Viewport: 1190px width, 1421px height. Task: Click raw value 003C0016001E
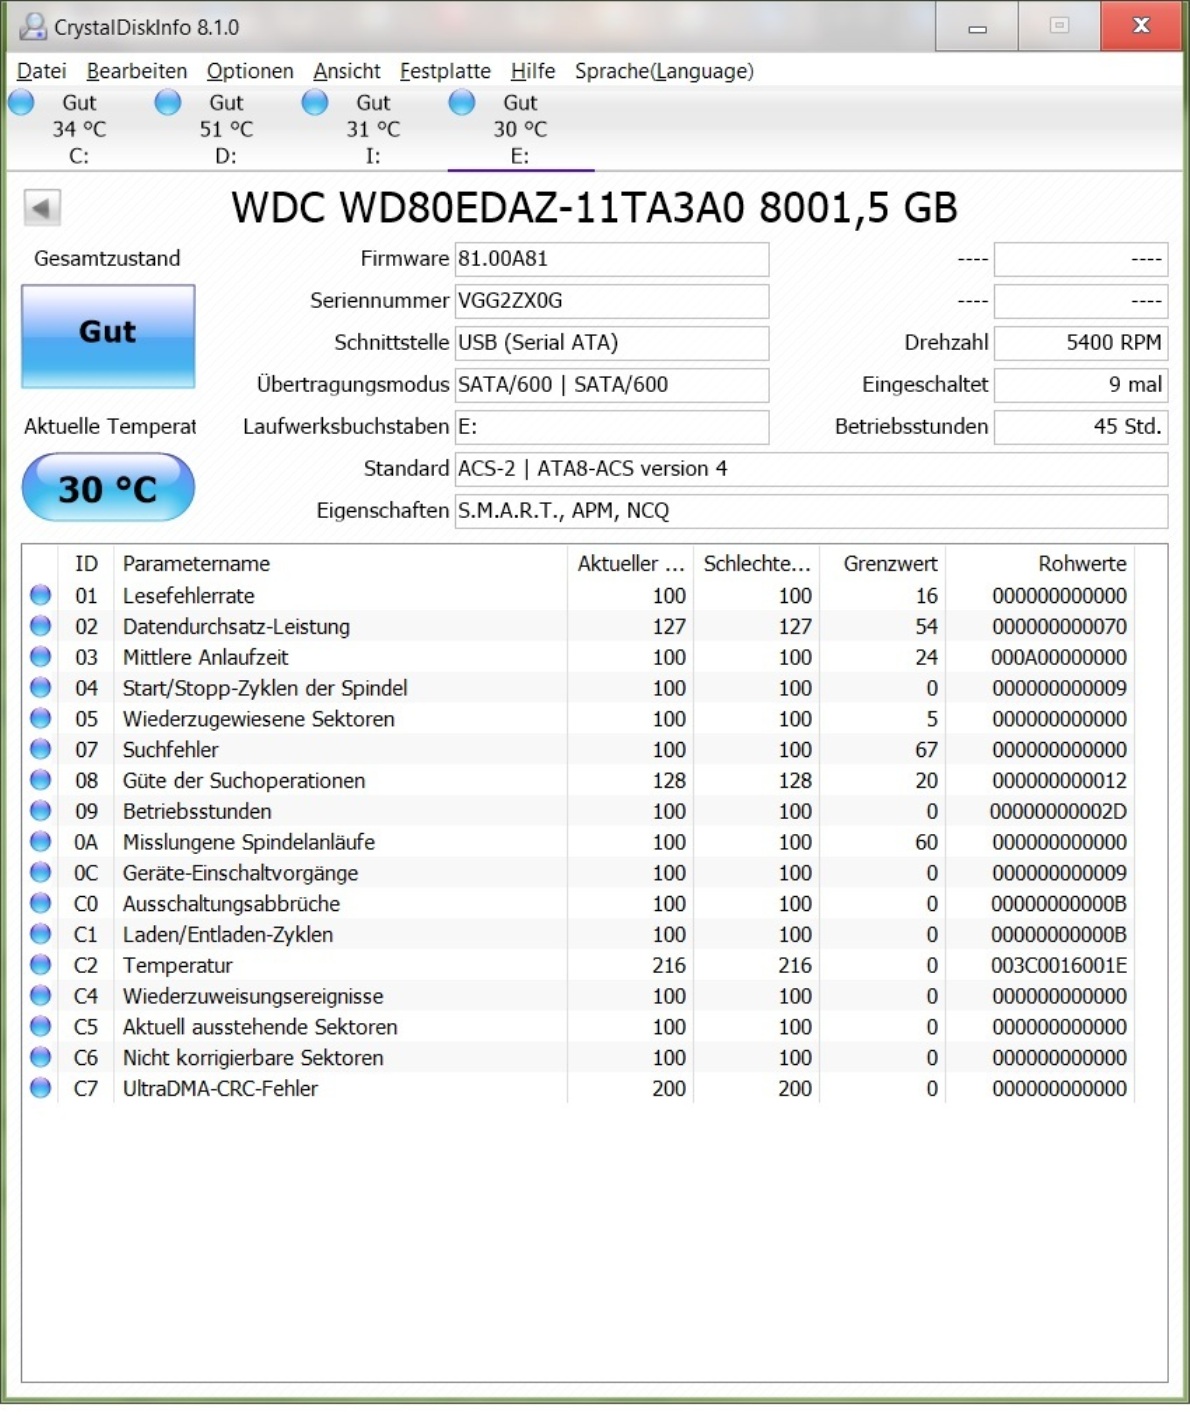[x=1059, y=965]
